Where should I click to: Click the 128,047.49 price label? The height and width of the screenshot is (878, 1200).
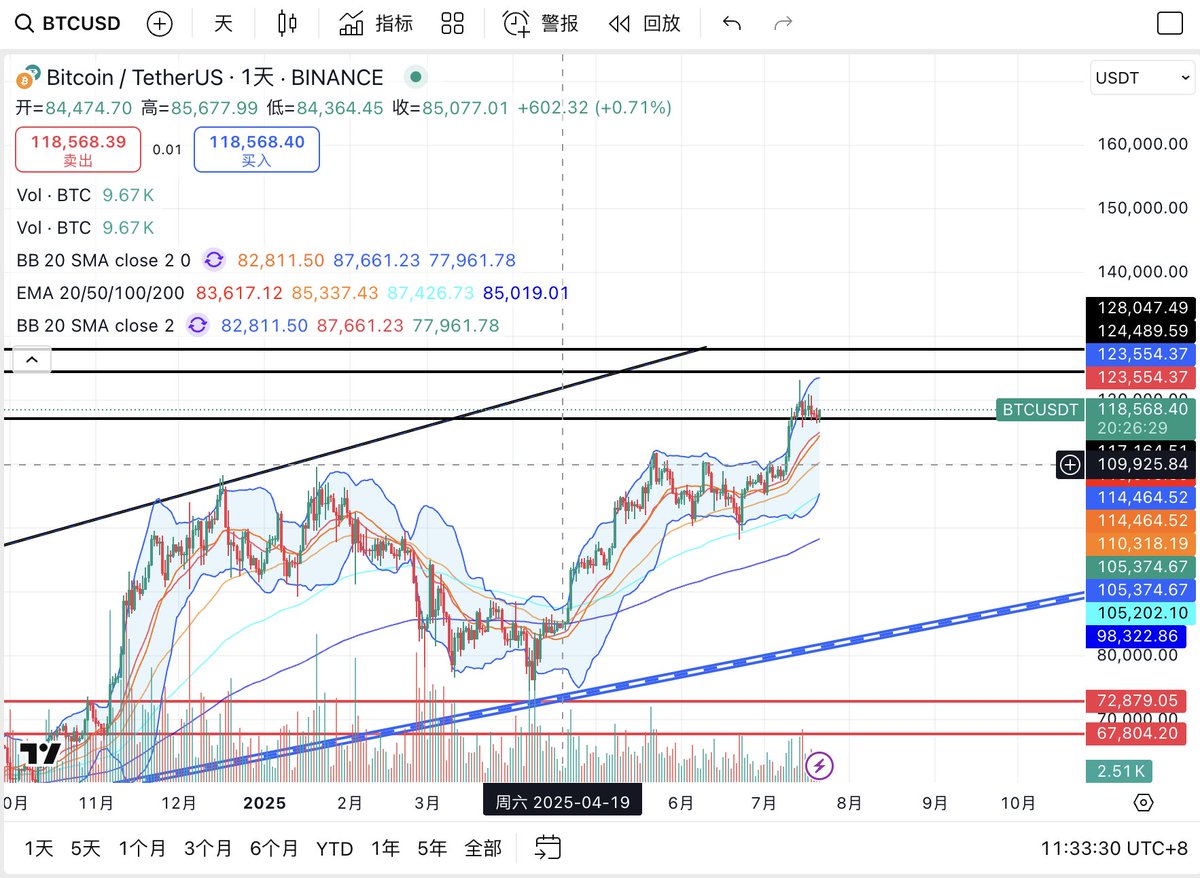coord(1141,308)
